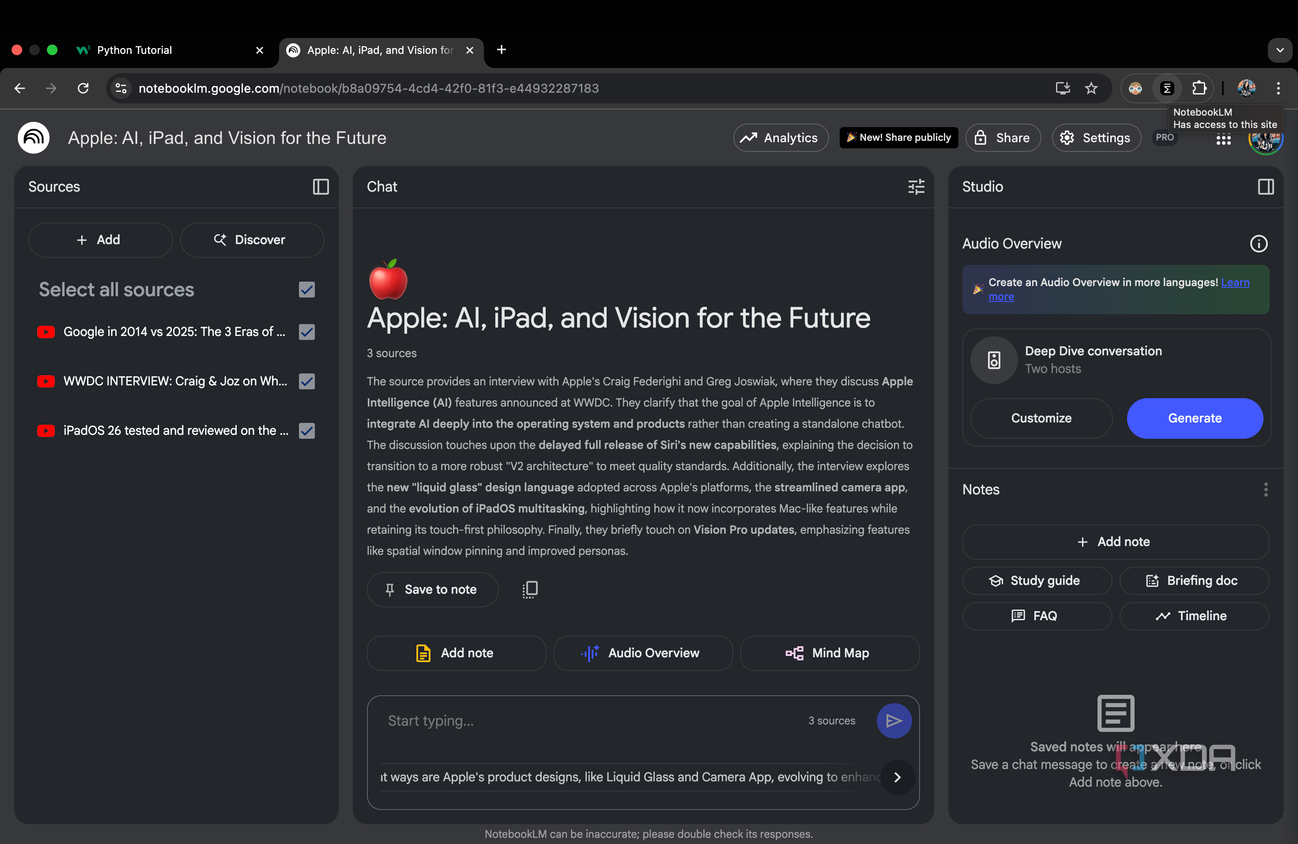Uncheck the iPadOS 26 source checkbox
This screenshot has width=1298, height=844.
(307, 431)
